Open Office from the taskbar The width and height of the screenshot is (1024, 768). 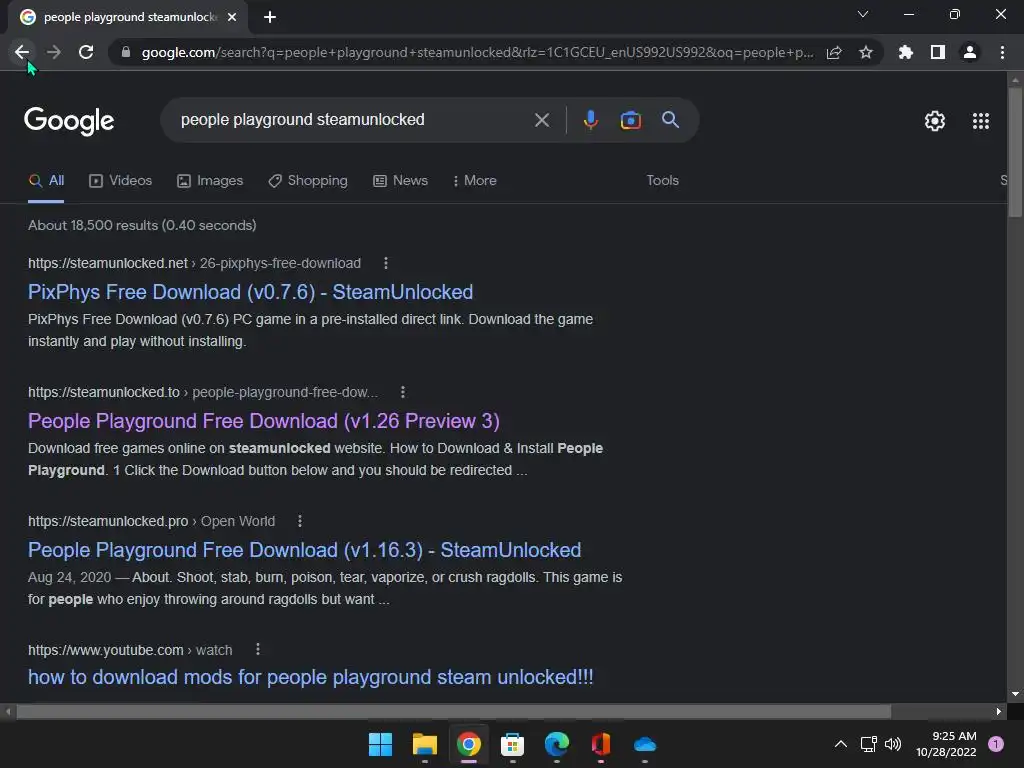pos(601,744)
